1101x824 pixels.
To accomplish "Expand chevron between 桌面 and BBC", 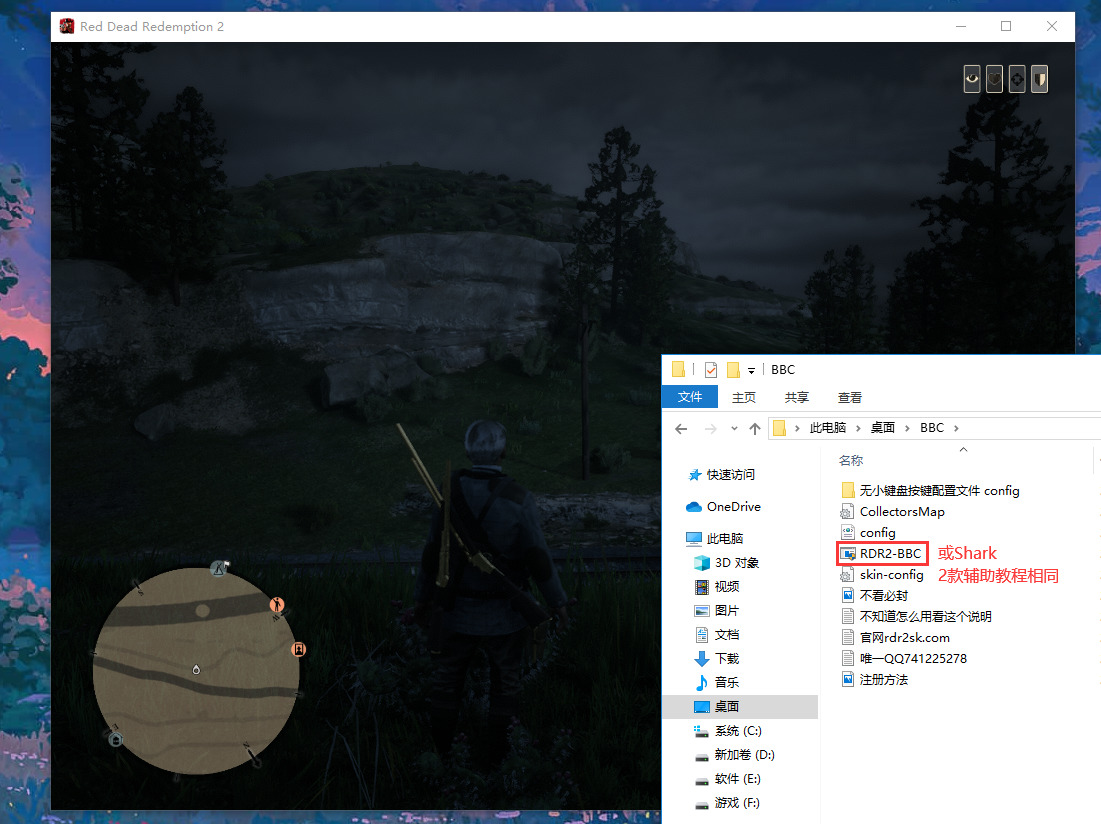I will coord(907,428).
